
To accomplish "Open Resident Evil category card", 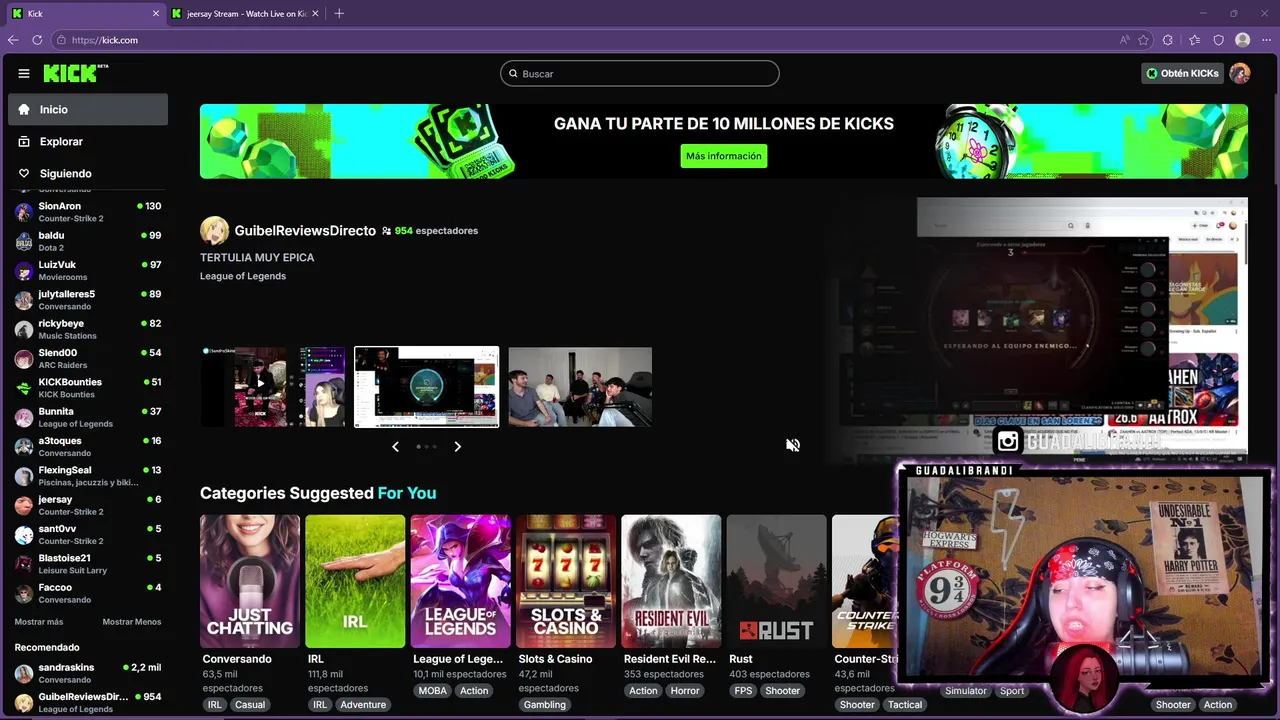I will click(671, 581).
